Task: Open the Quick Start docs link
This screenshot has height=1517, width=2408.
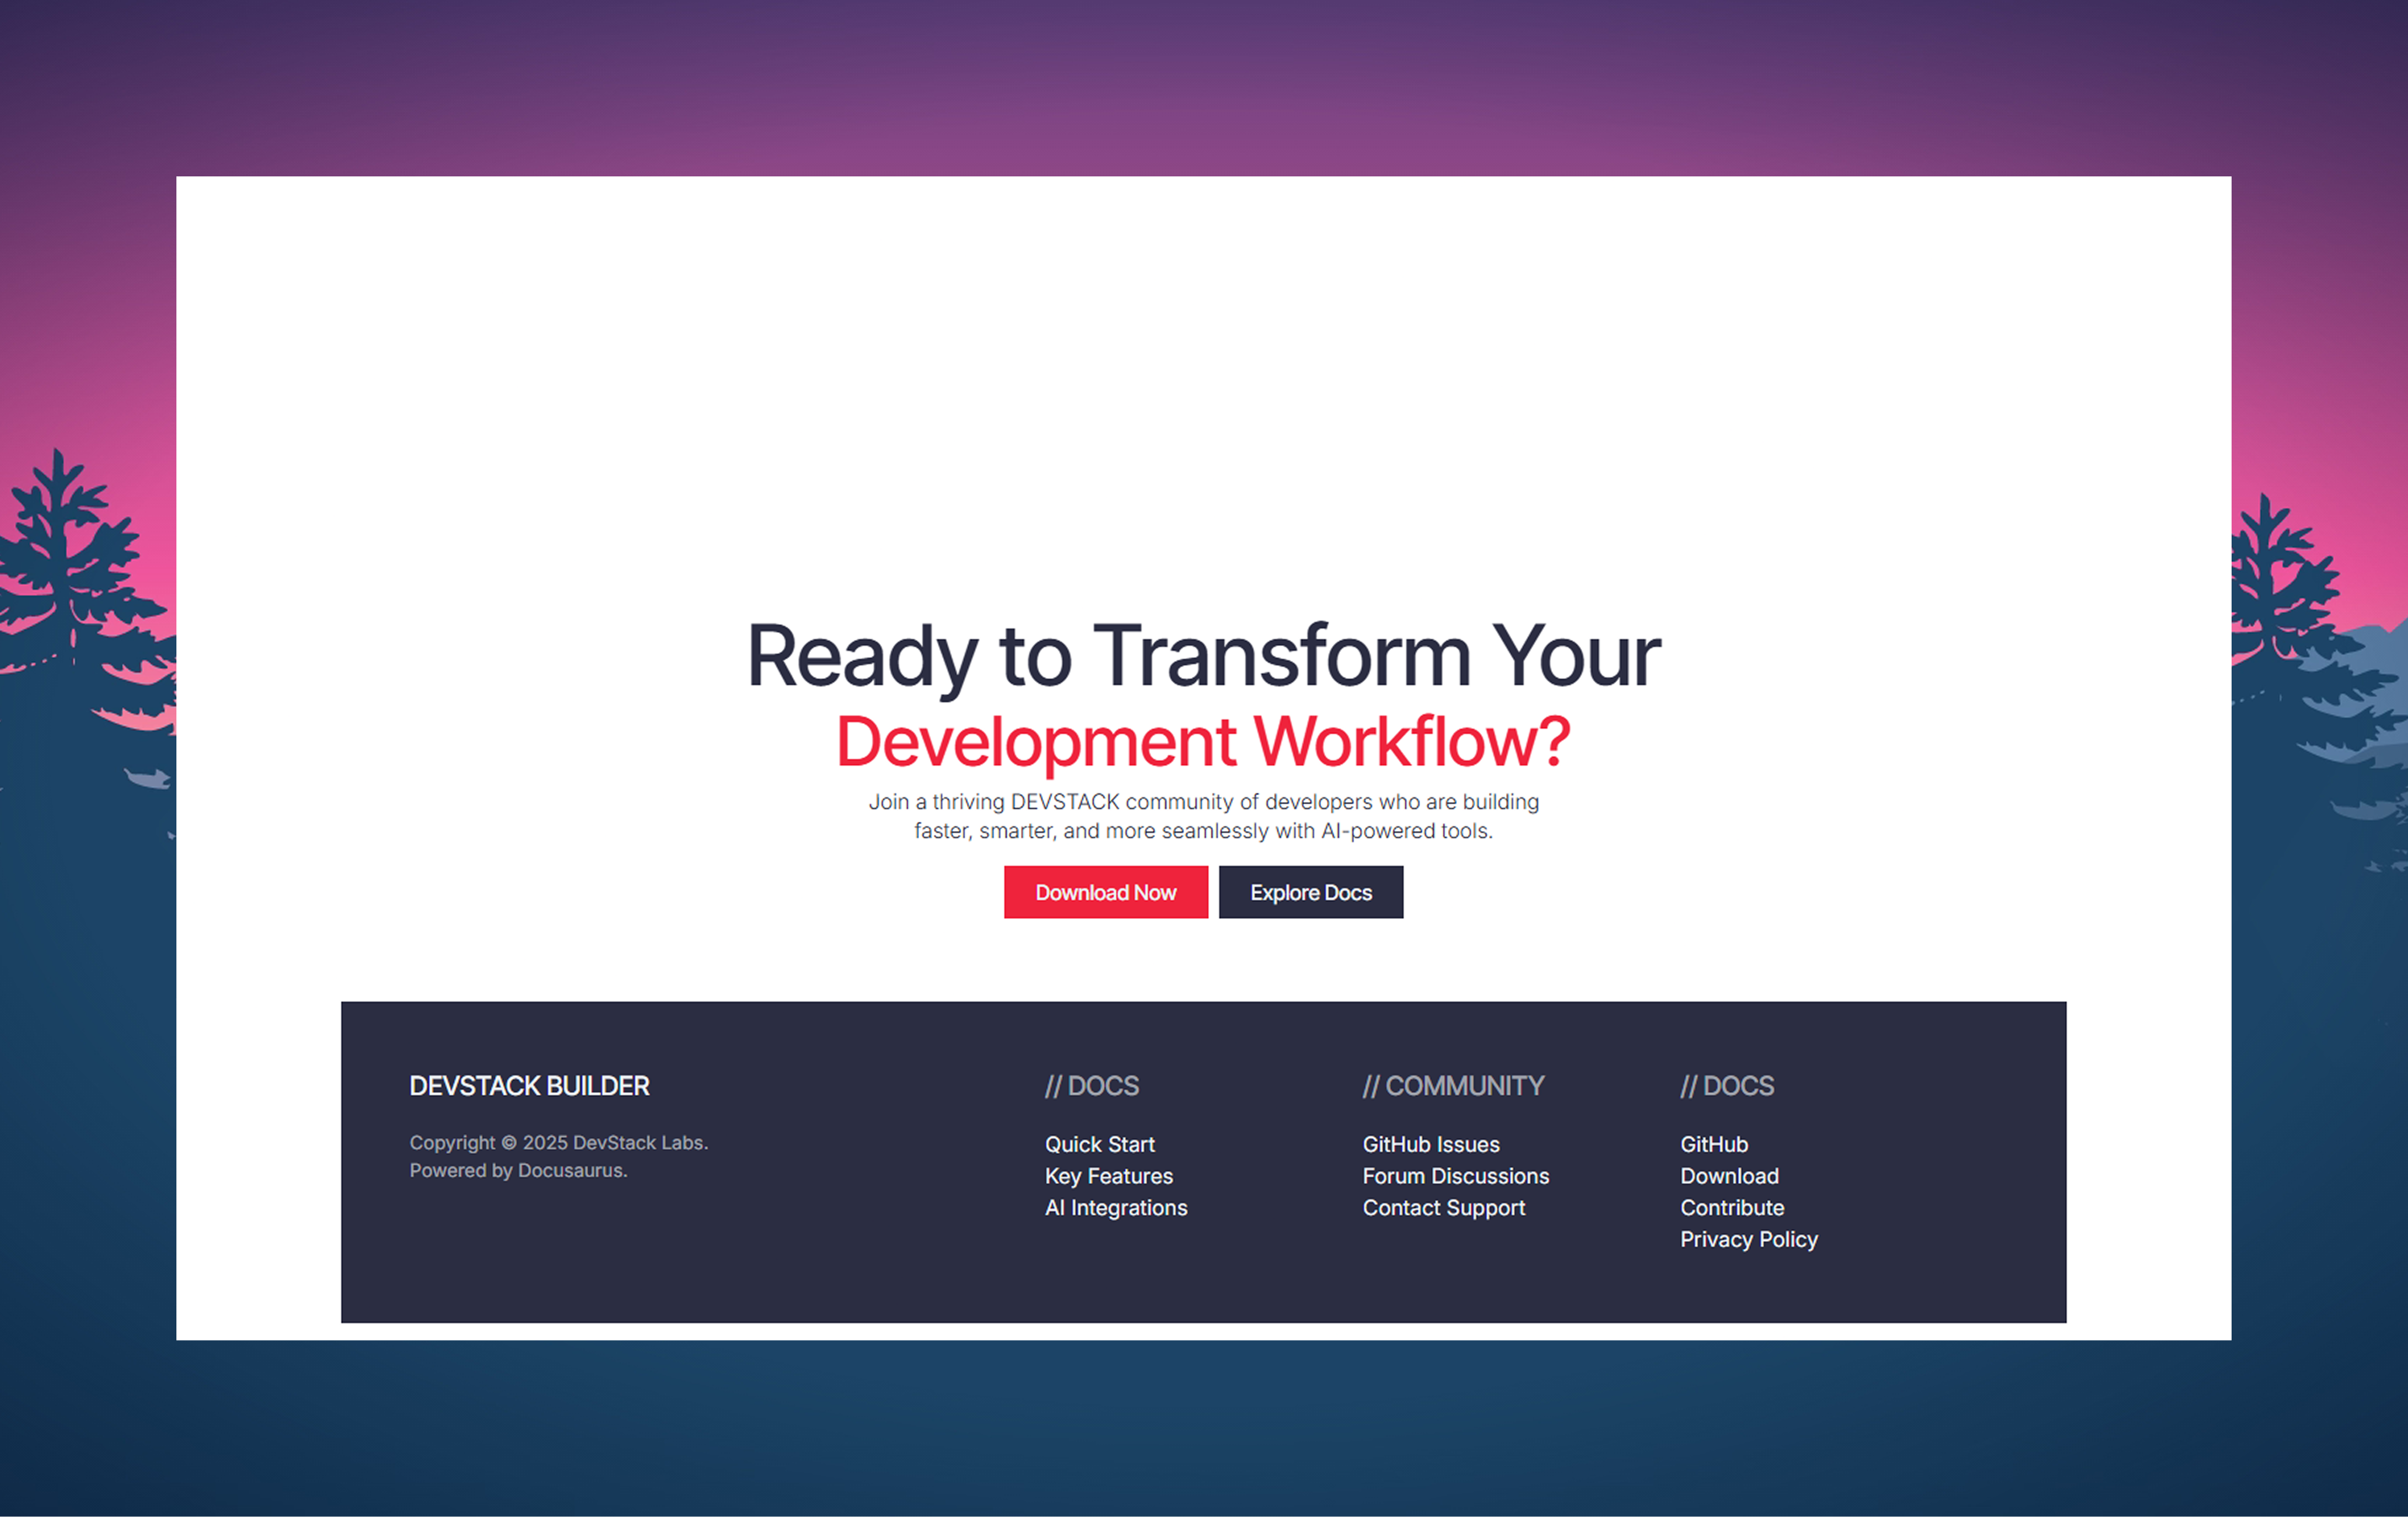Action: pos(1099,1144)
